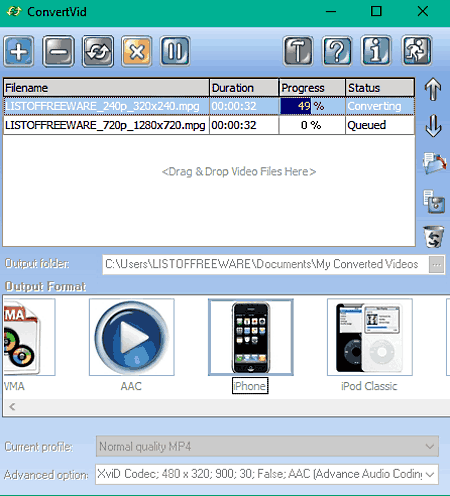Image resolution: width=450 pixels, height=496 pixels.
Task: Select row LISTOFFREEWARE_720p_1280x720.mpg
Action: pos(209,125)
